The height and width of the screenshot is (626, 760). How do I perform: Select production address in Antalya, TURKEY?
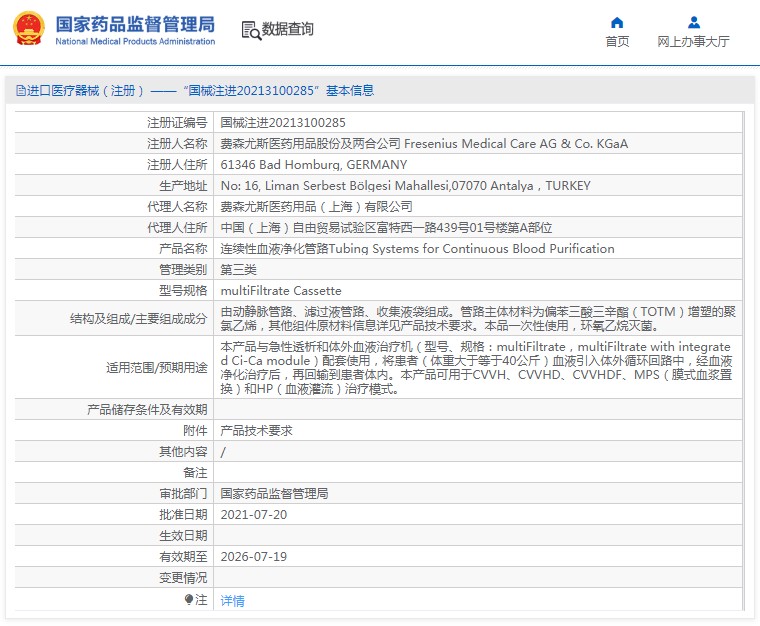[406, 186]
